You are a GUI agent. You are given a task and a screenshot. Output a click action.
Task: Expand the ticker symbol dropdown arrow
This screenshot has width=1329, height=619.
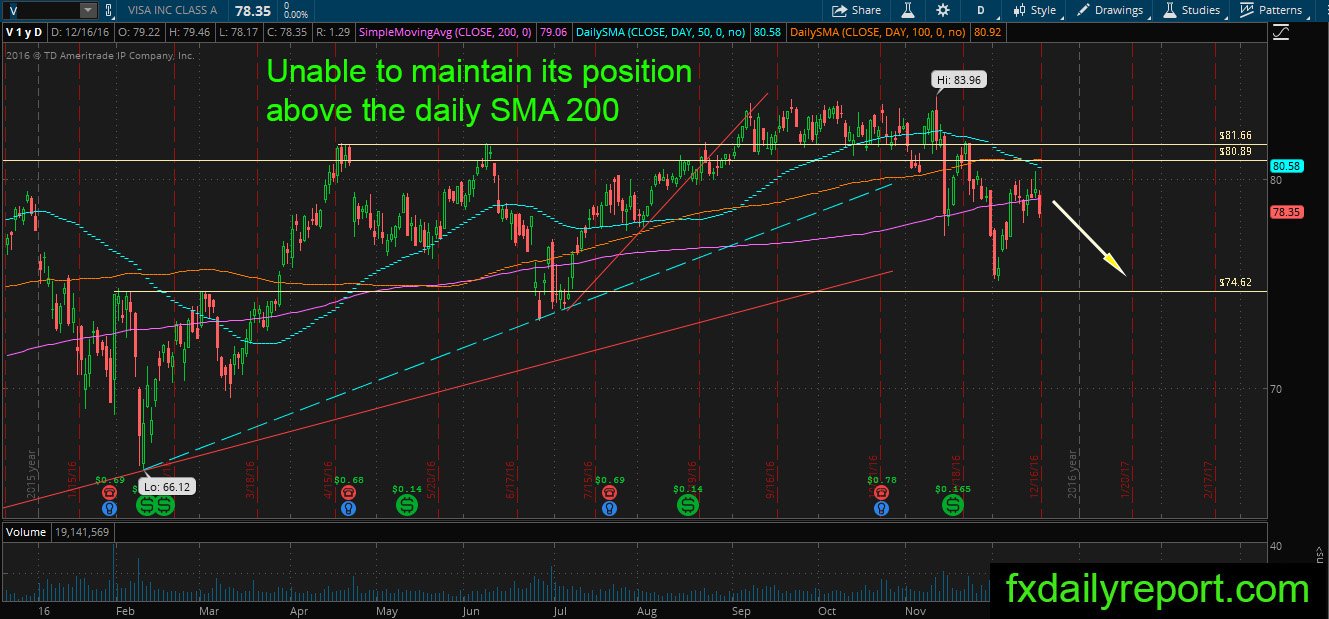(x=86, y=10)
